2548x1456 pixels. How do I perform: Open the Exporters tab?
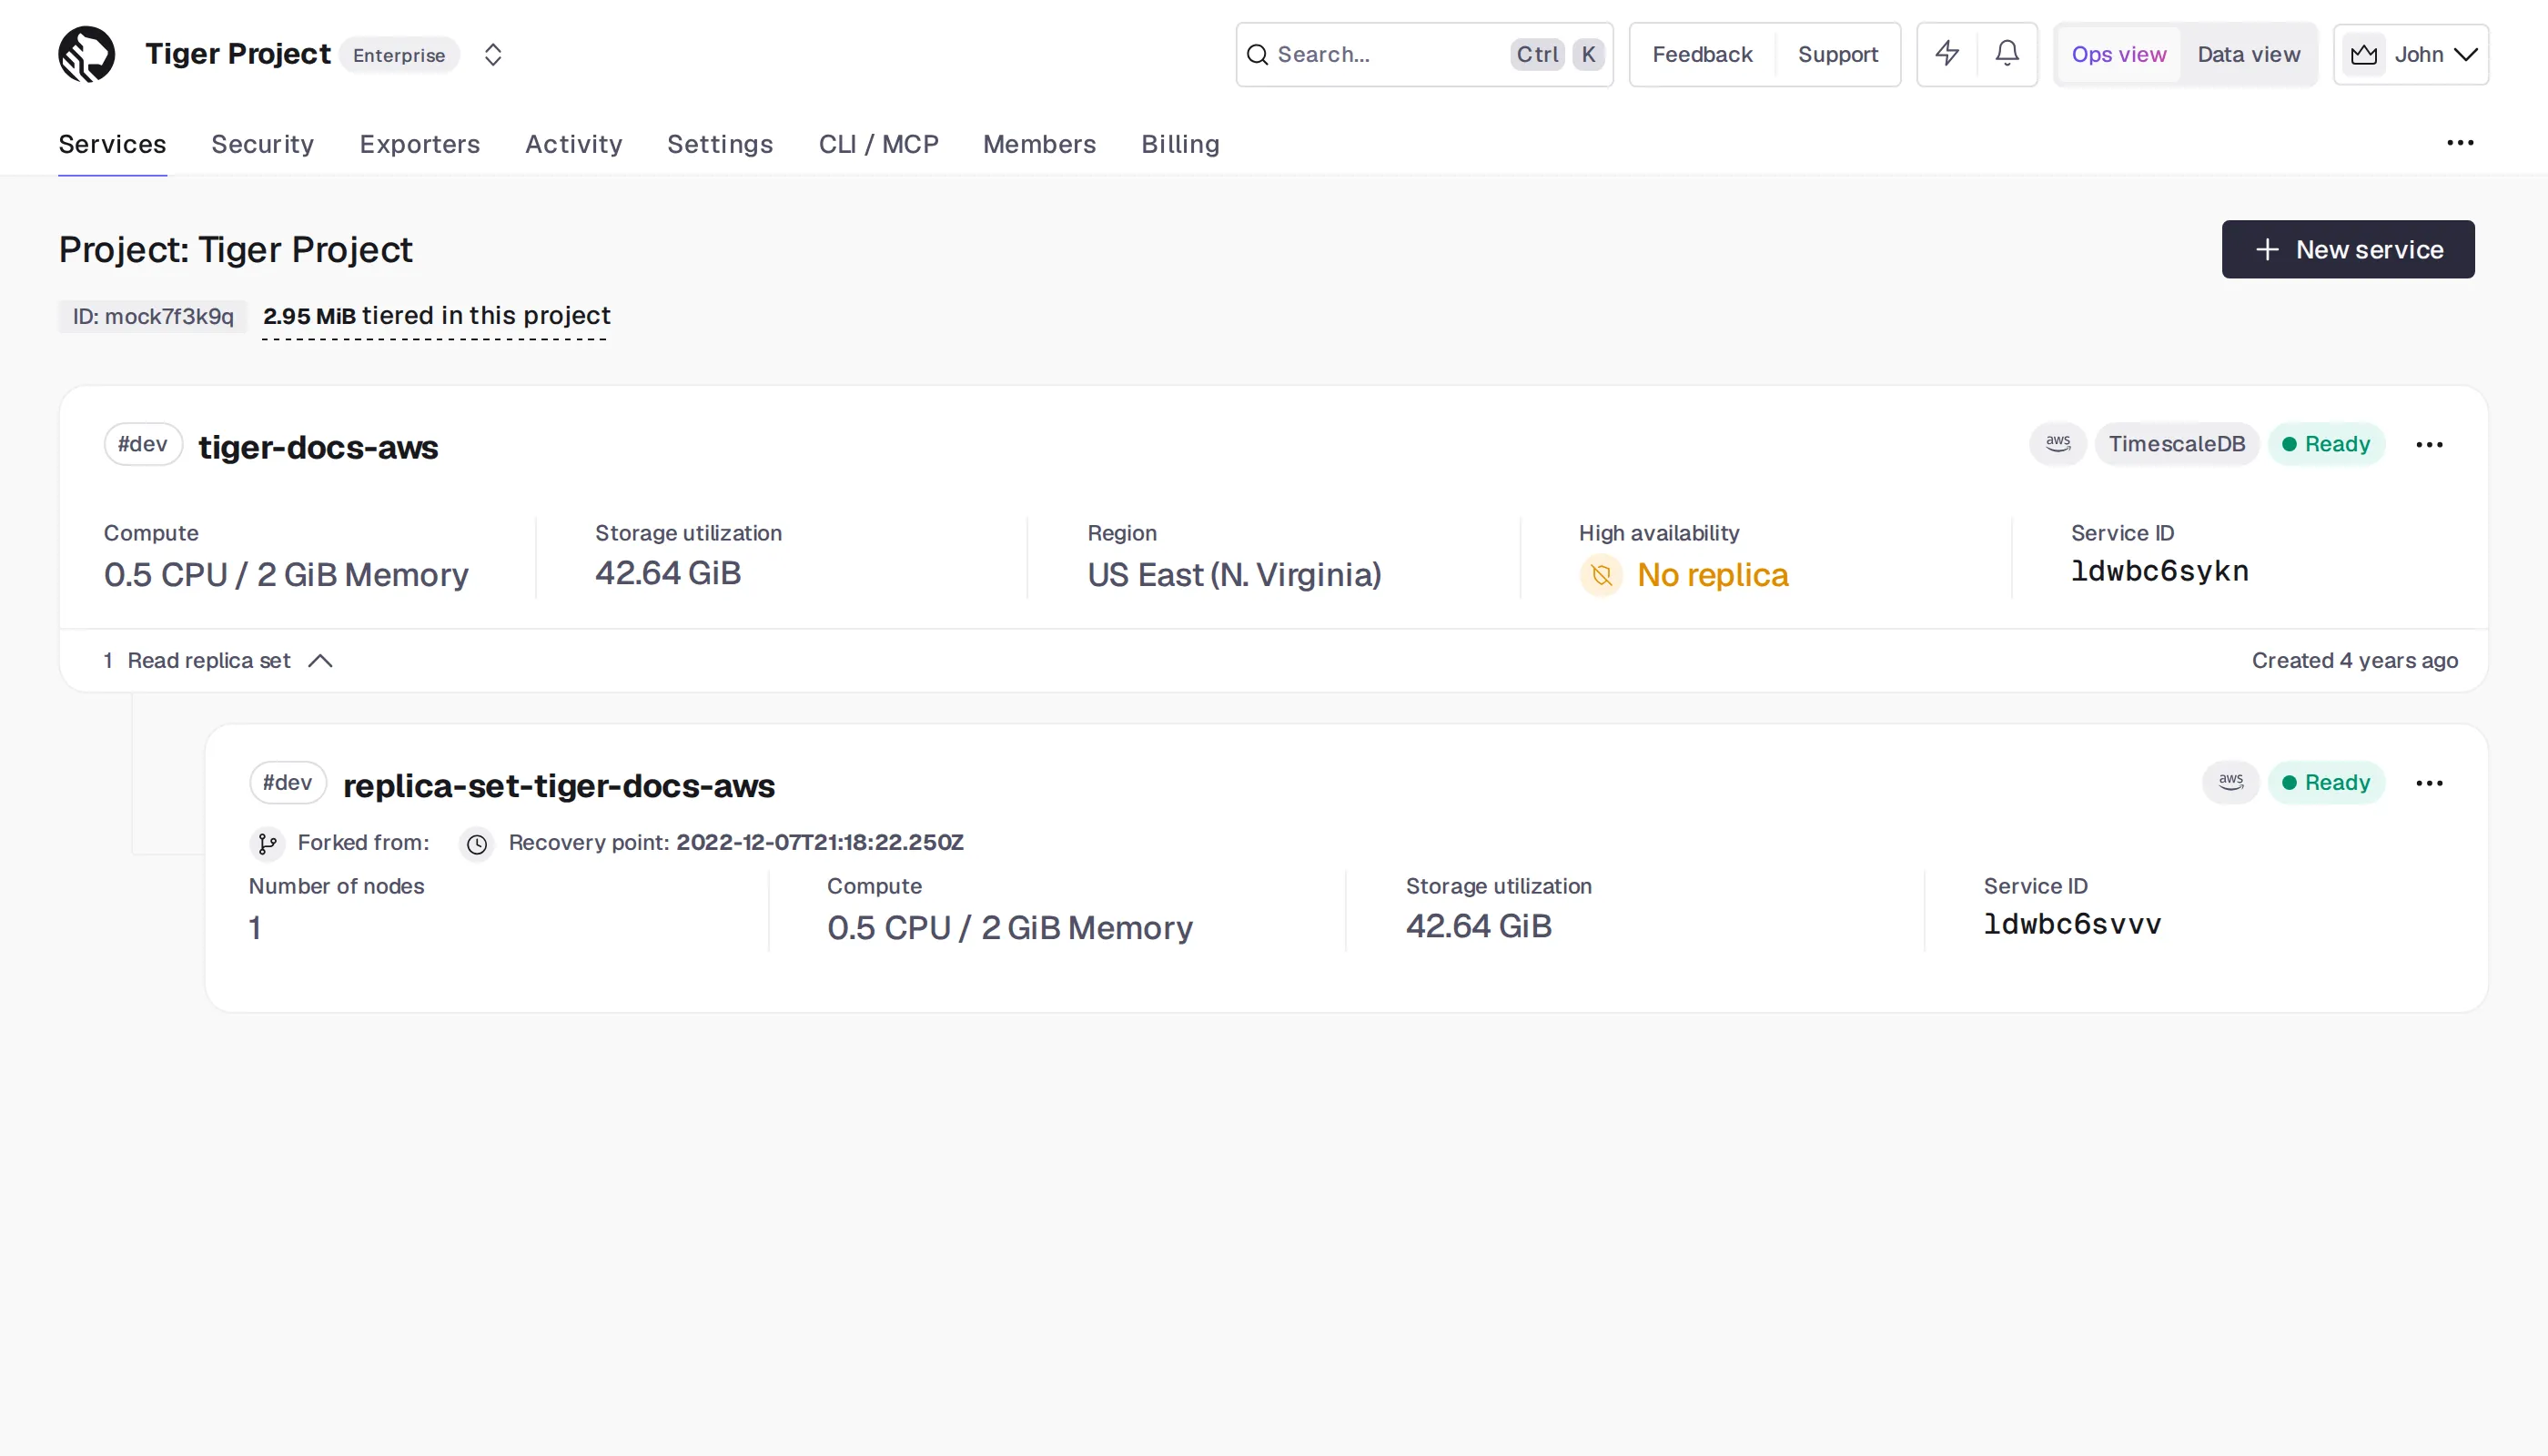click(x=420, y=144)
